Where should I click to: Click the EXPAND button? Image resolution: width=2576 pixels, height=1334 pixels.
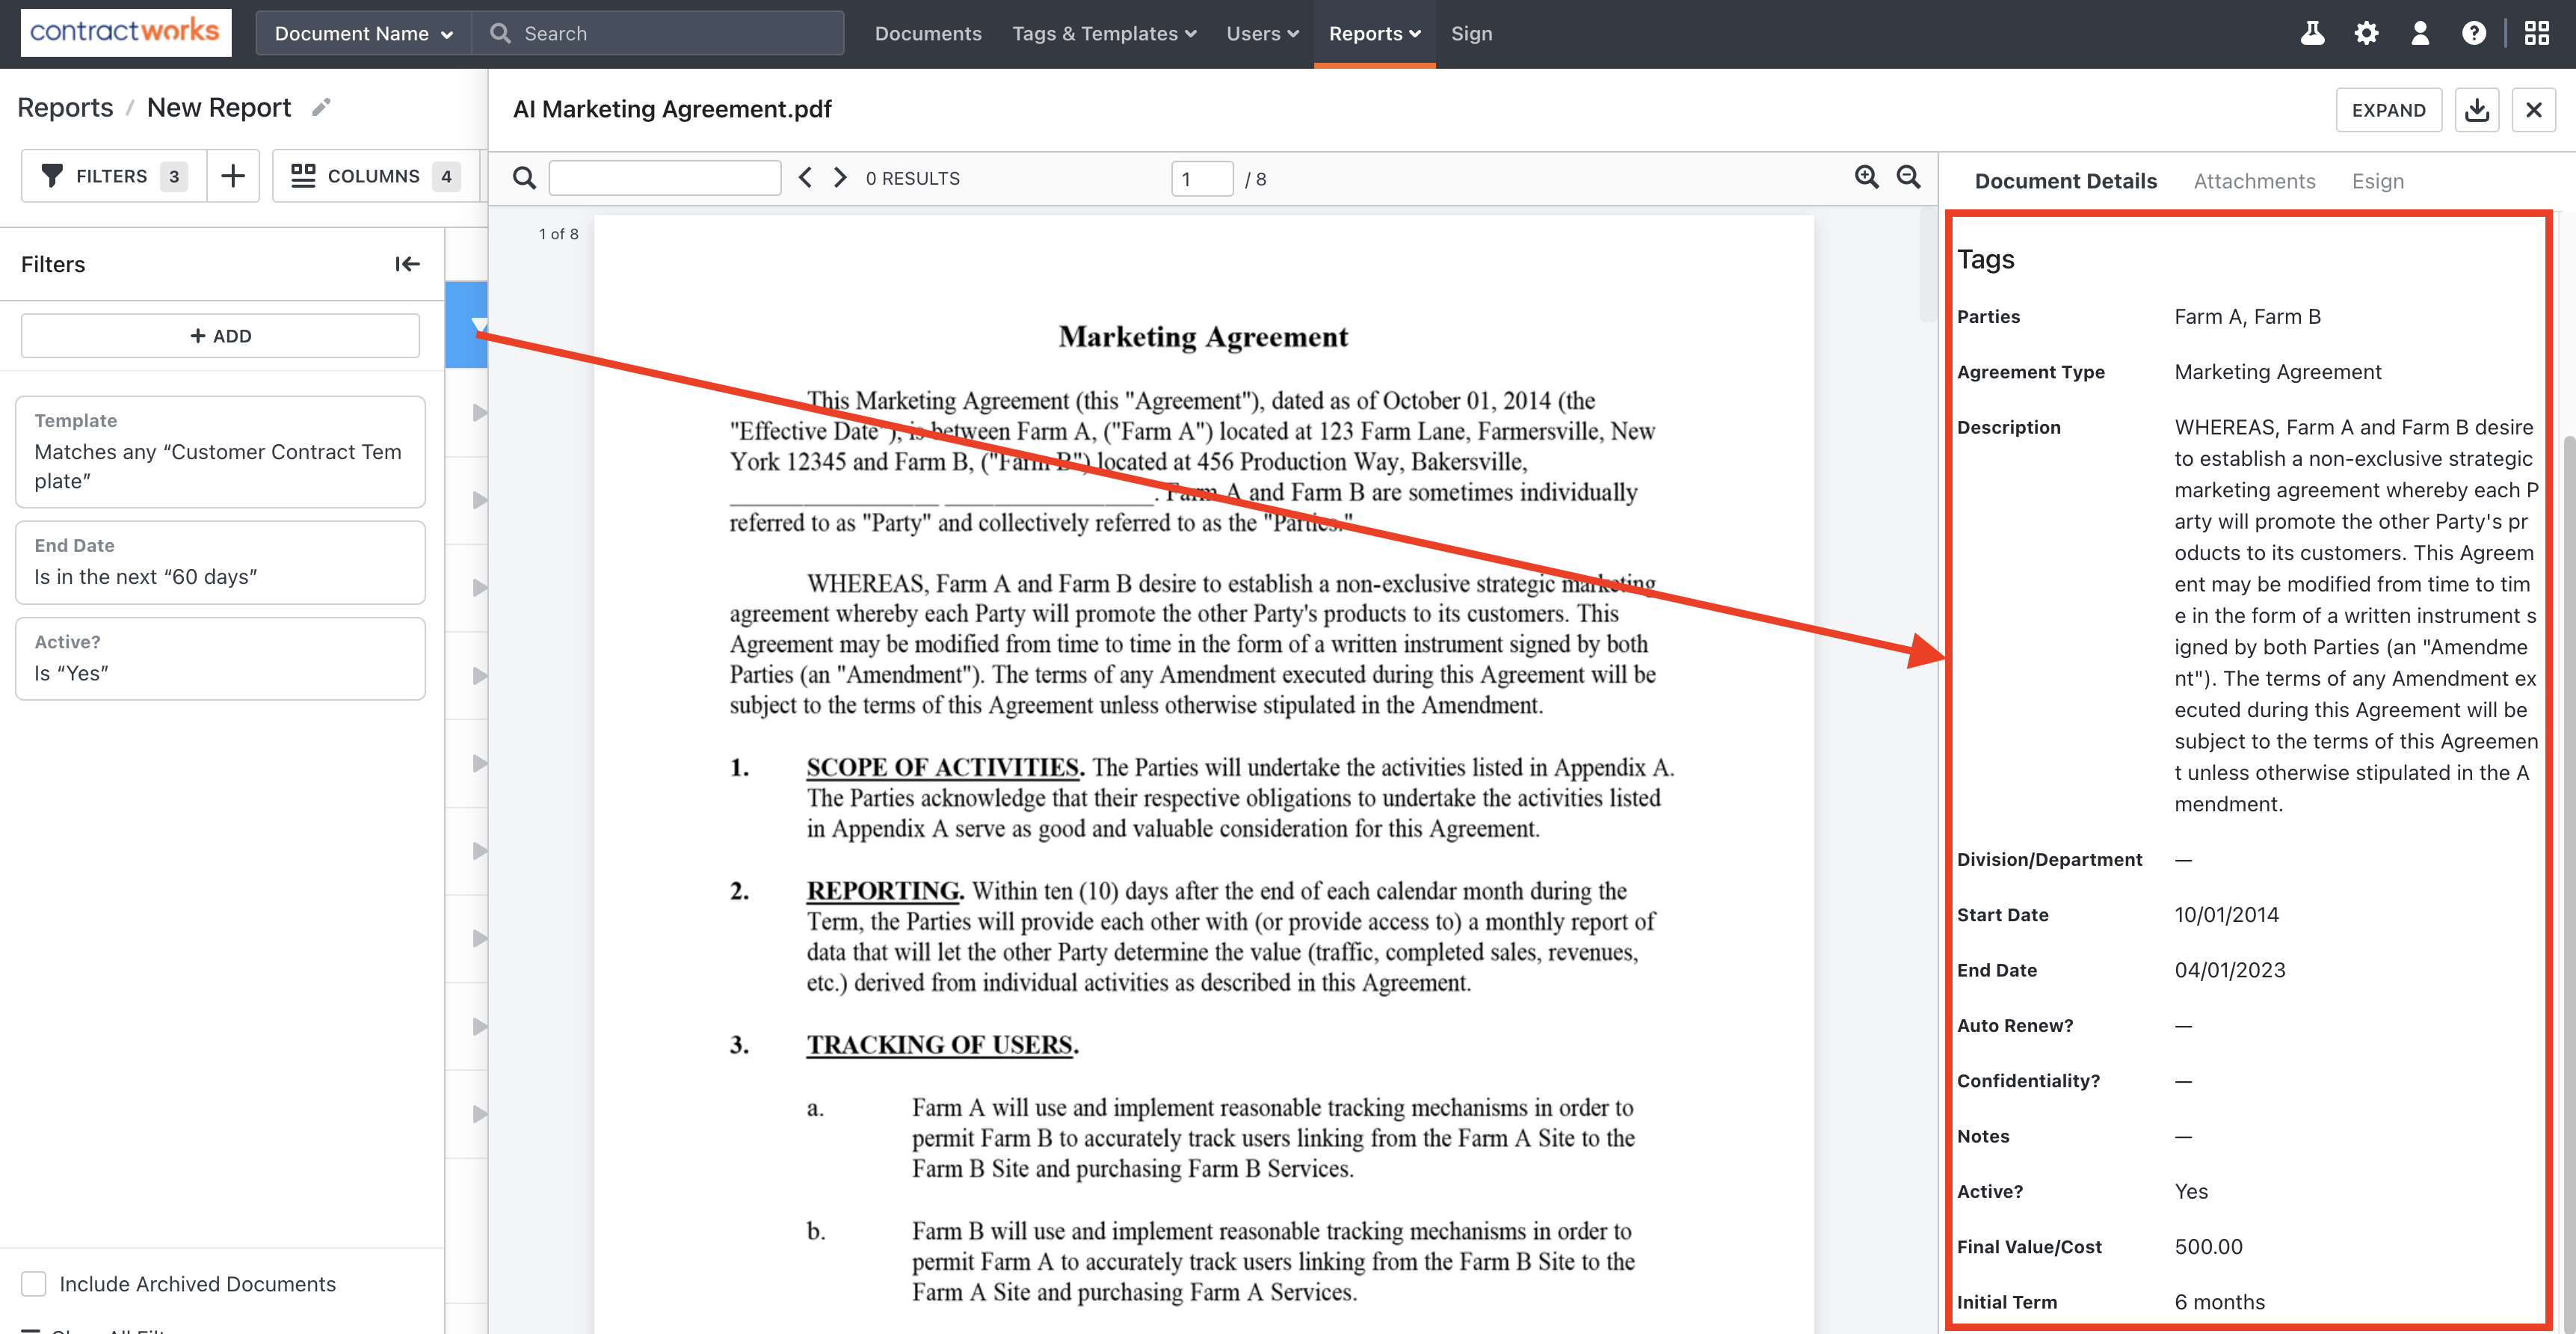click(2388, 110)
